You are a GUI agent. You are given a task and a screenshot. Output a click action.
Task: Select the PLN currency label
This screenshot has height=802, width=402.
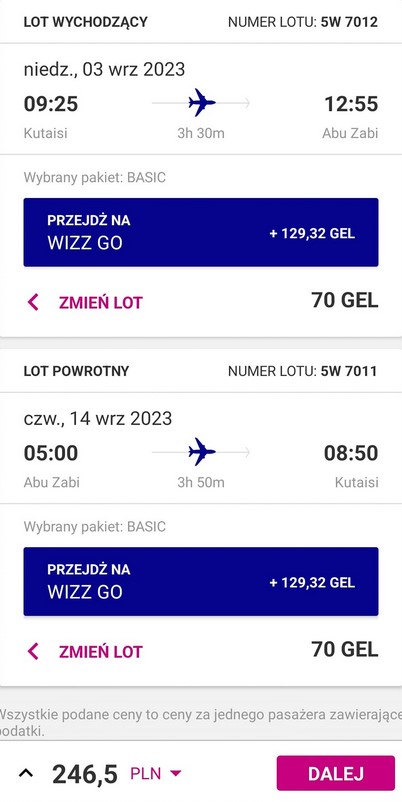click(x=146, y=773)
